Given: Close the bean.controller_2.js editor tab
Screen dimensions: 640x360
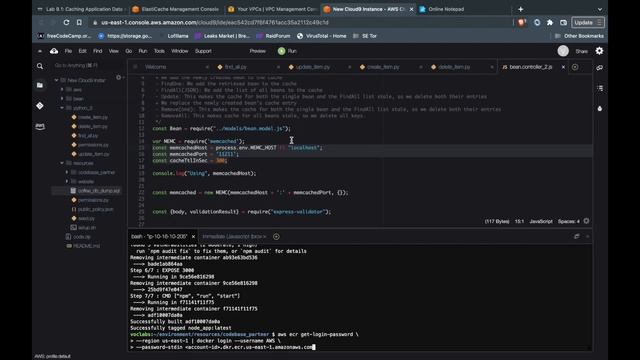Looking at the screenshot, I should (x=563, y=67).
